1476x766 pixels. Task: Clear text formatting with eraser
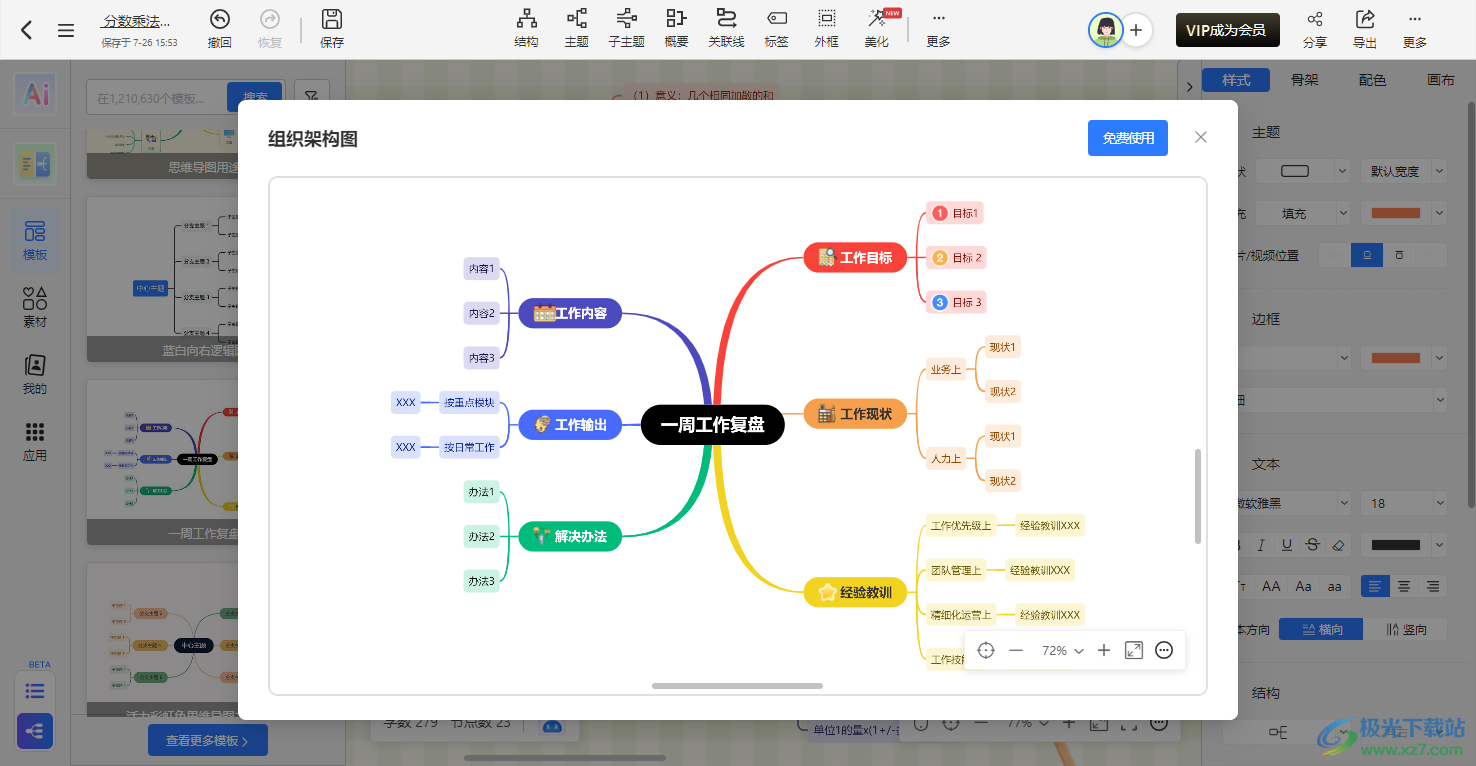coord(1340,545)
